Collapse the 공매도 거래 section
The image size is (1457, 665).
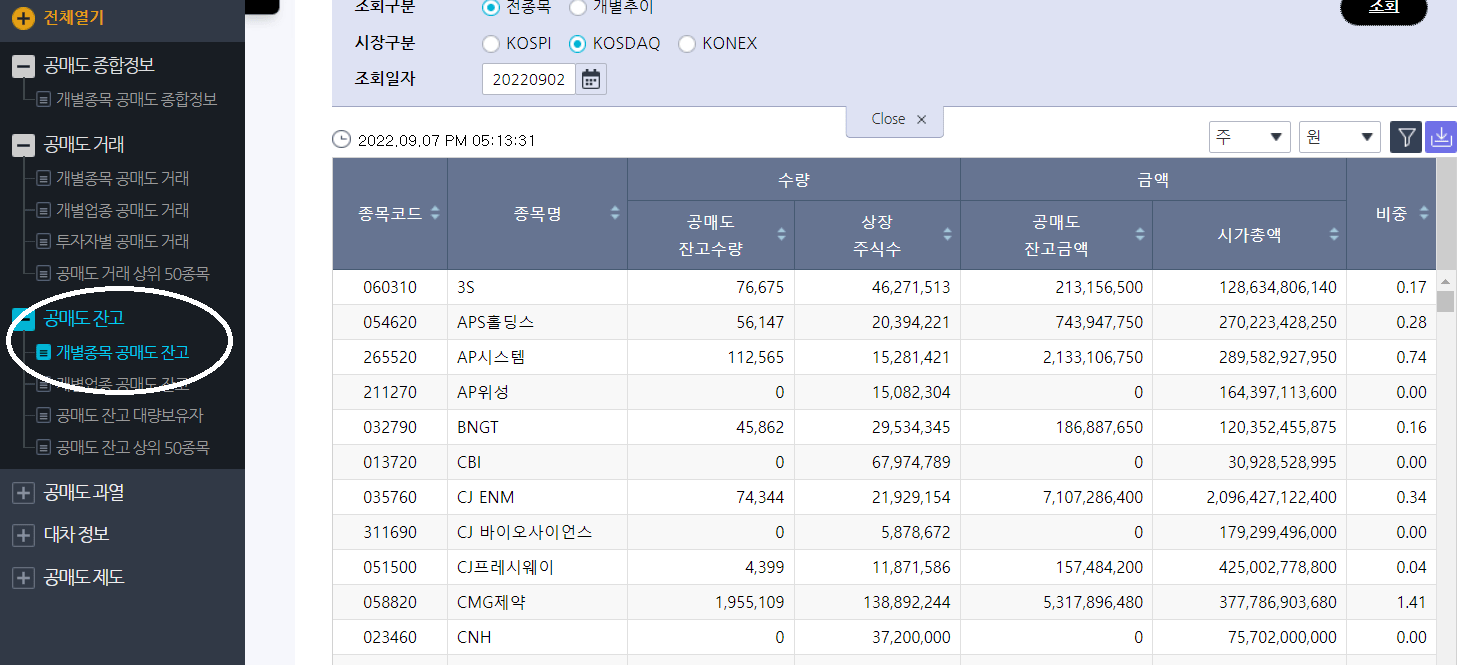(23, 145)
